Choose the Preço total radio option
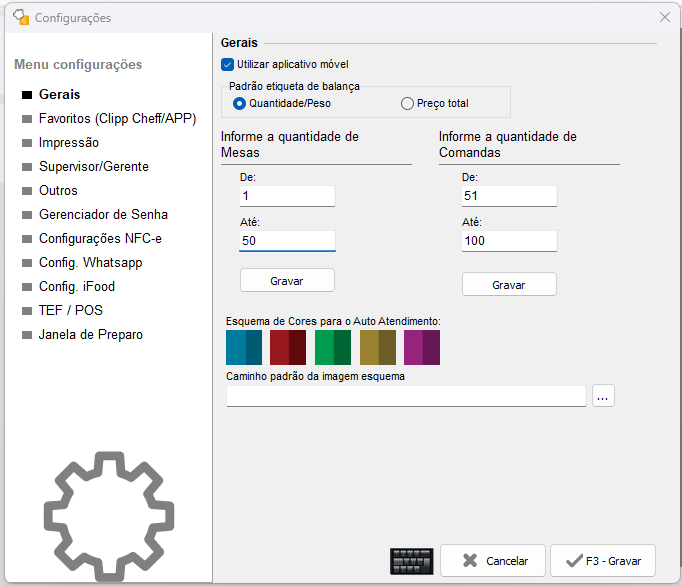This screenshot has width=682, height=586. point(407,103)
